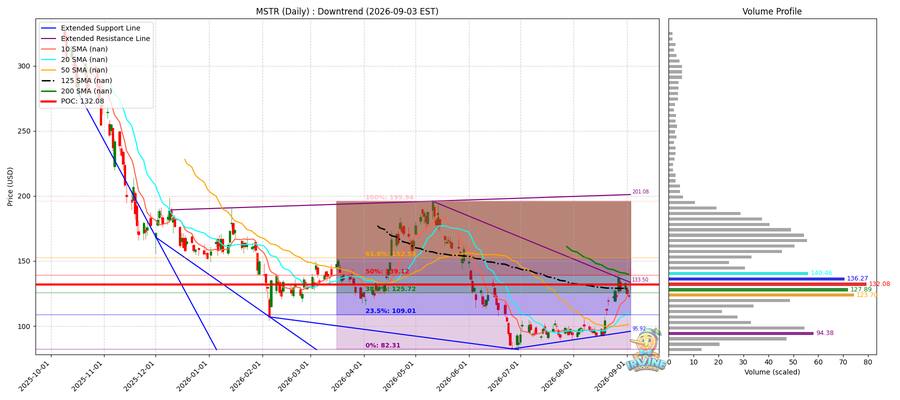The height and width of the screenshot is (400, 900).
Task: Click the 2026-01-01 date tick label
Action: click(x=194, y=376)
